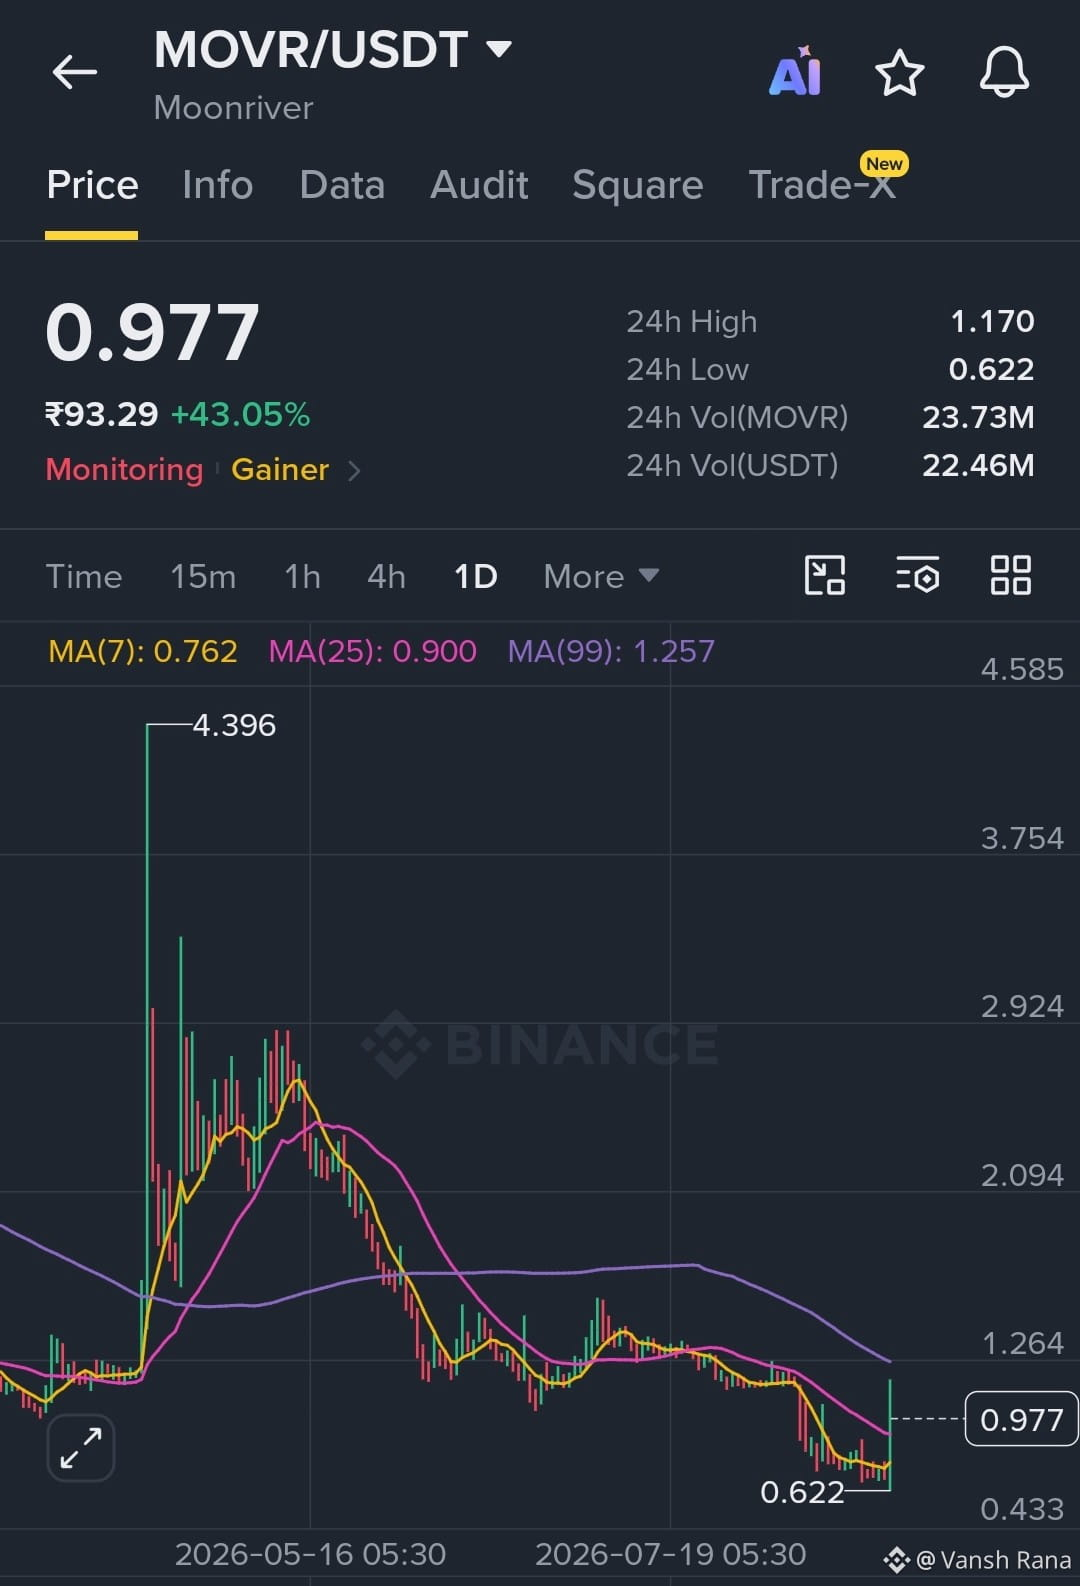This screenshot has height=1586, width=1080.
Task: Select the 15m chart interval
Action: [x=203, y=577]
